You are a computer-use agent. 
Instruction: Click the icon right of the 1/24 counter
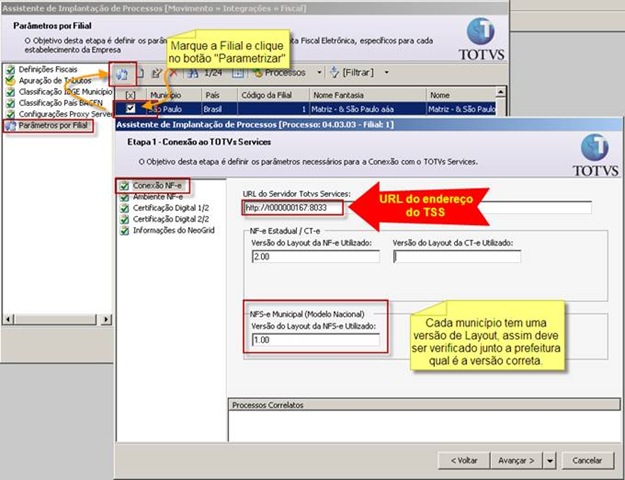pos(238,73)
